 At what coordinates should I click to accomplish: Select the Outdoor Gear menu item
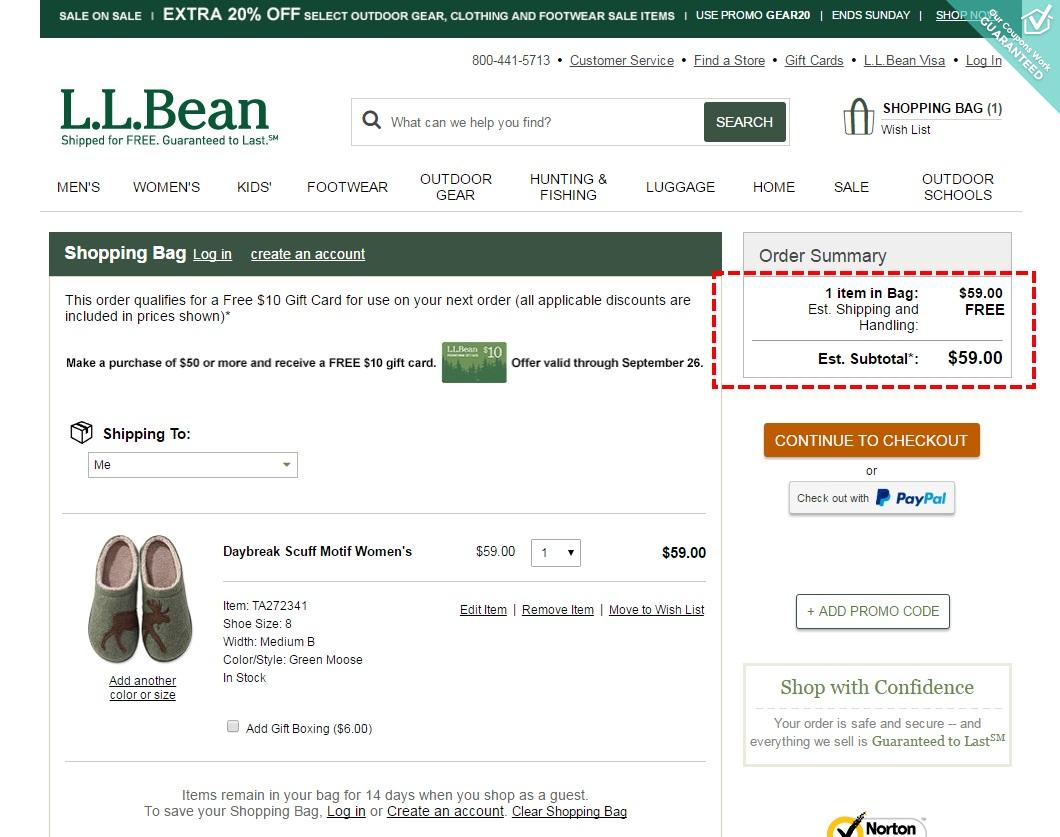(x=455, y=187)
